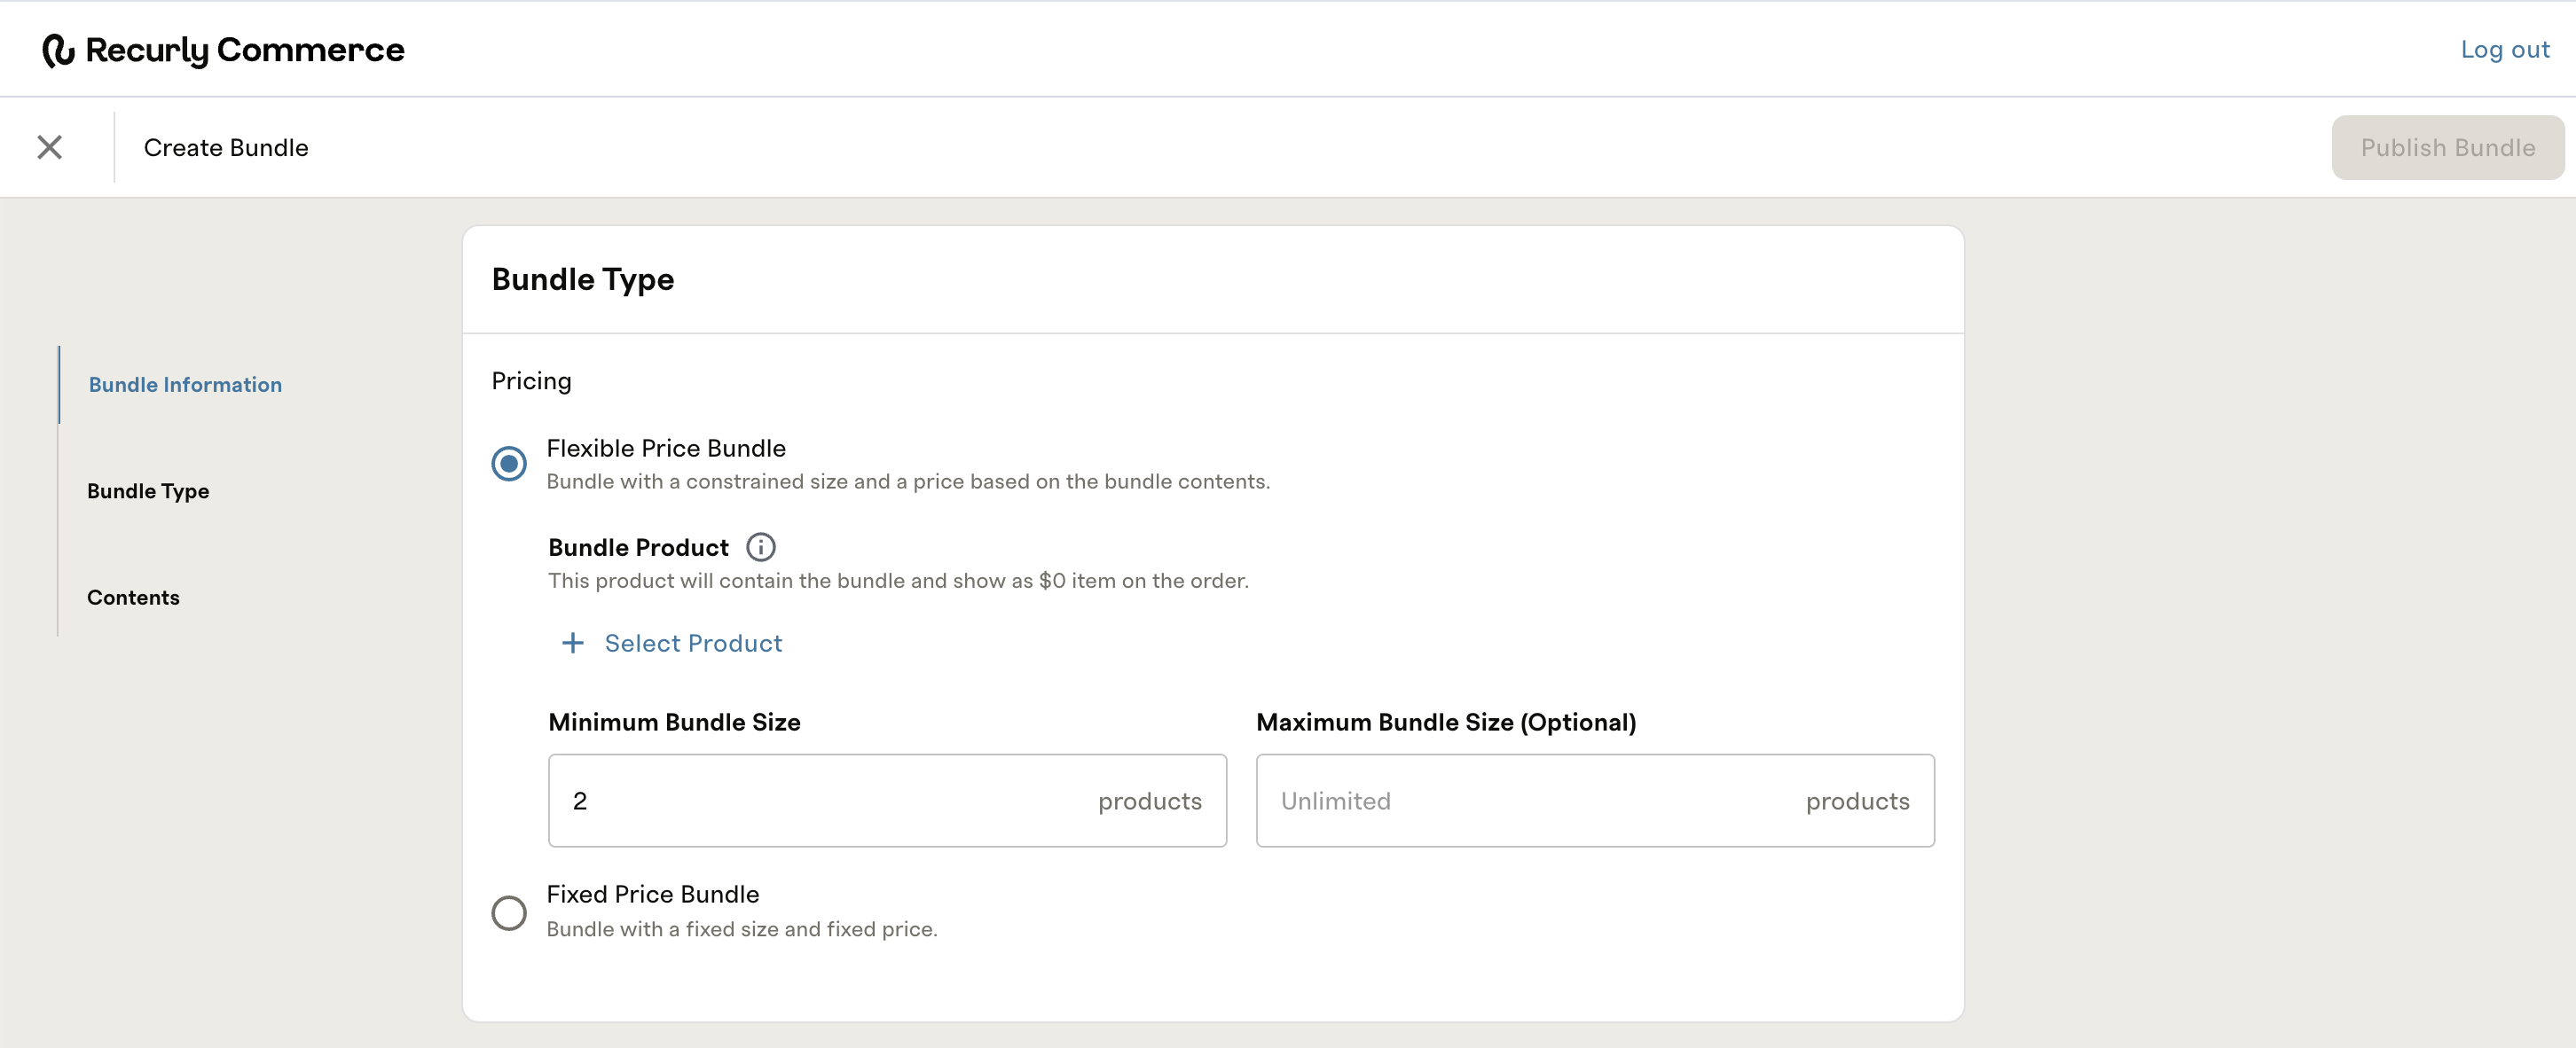This screenshot has width=2576, height=1048.
Task: Click the Recurly logo icon
Action: pyautogui.click(x=58, y=50)
